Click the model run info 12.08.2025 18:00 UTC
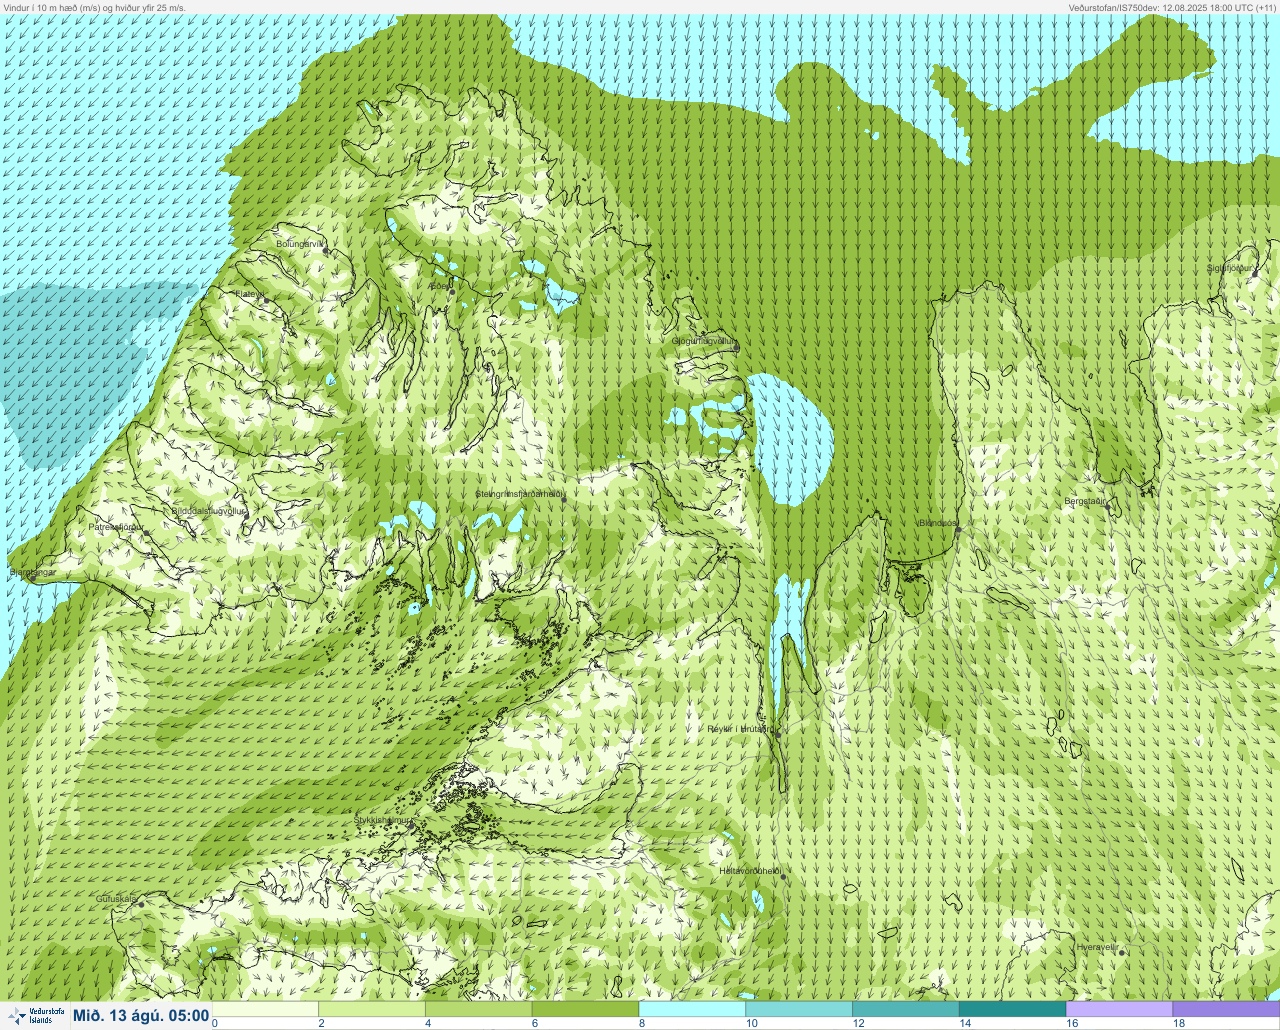Viewport: 1280px width, 1030px height. 1171,7
